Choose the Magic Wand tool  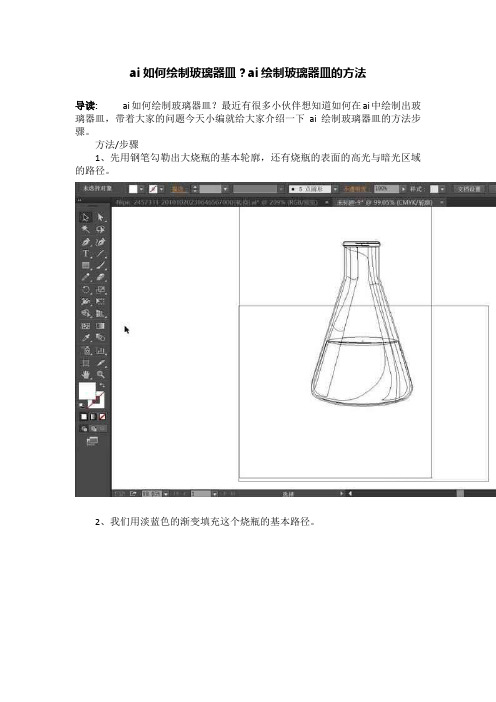[x=86, y=230]
